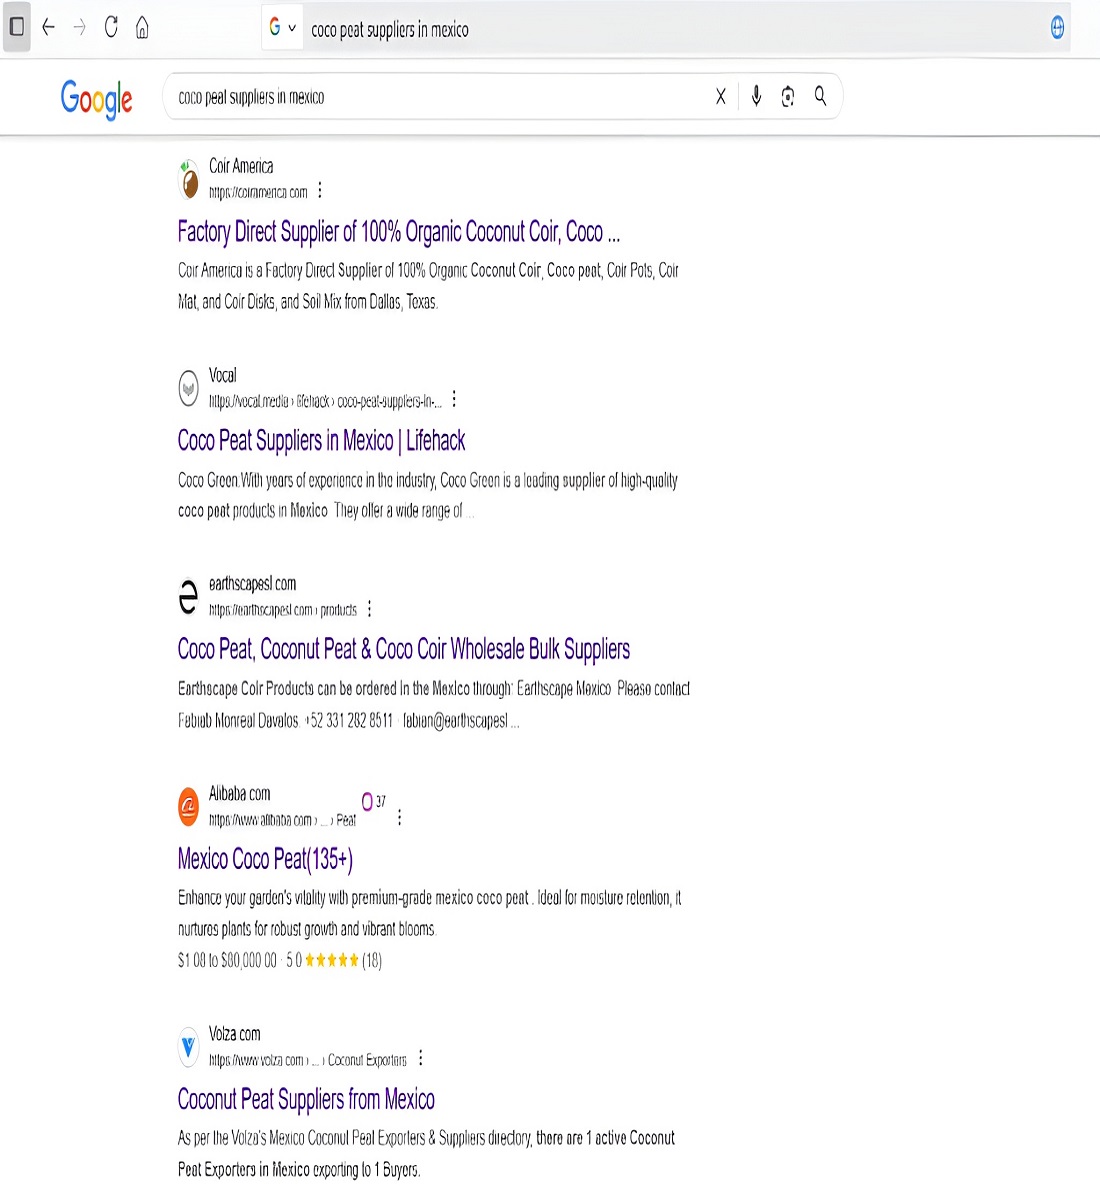1100x1200 pixels.
Task: Click the Volza.com favicon
Action: [188, 1047]
